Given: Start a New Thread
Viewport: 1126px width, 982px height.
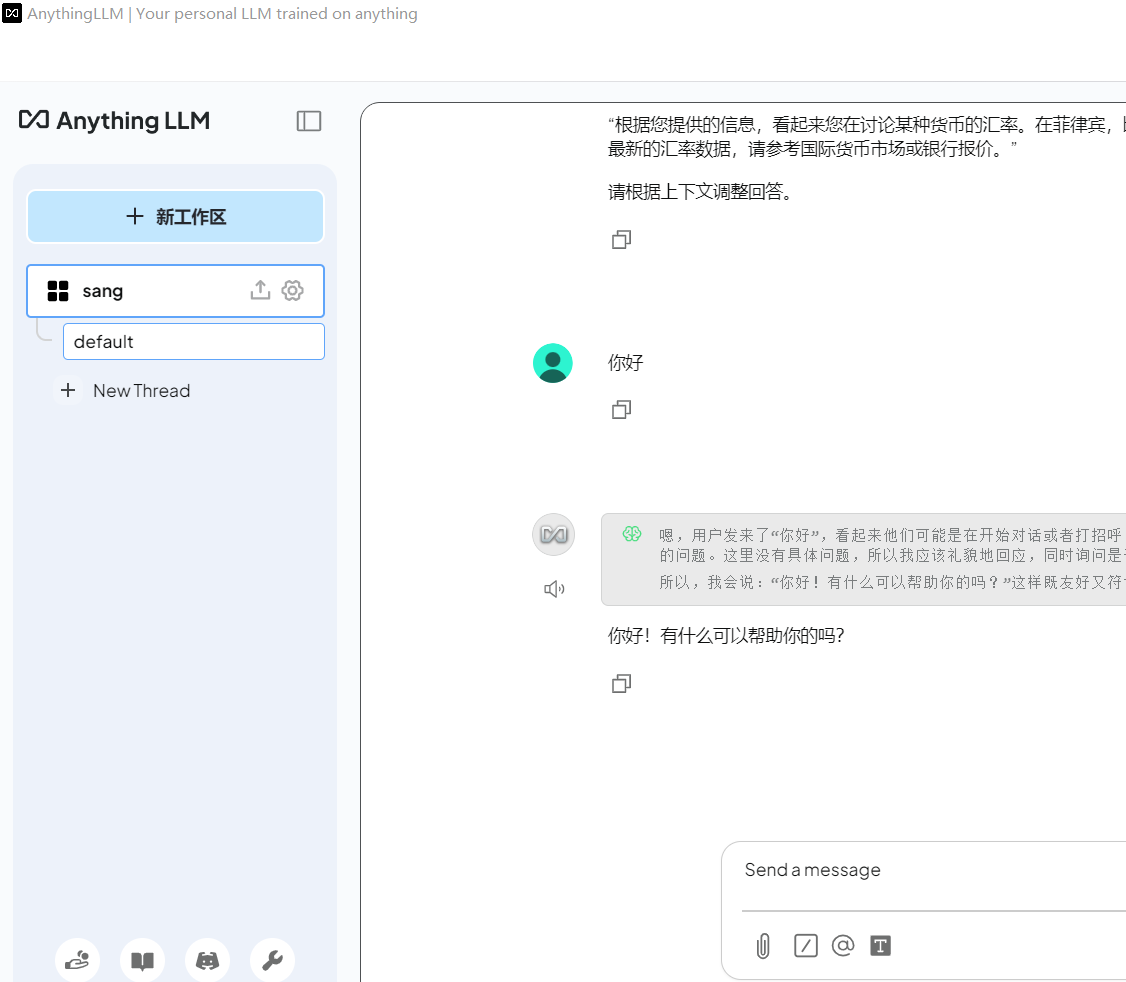Looking at the screenshot, I should [x=141, y=391].
